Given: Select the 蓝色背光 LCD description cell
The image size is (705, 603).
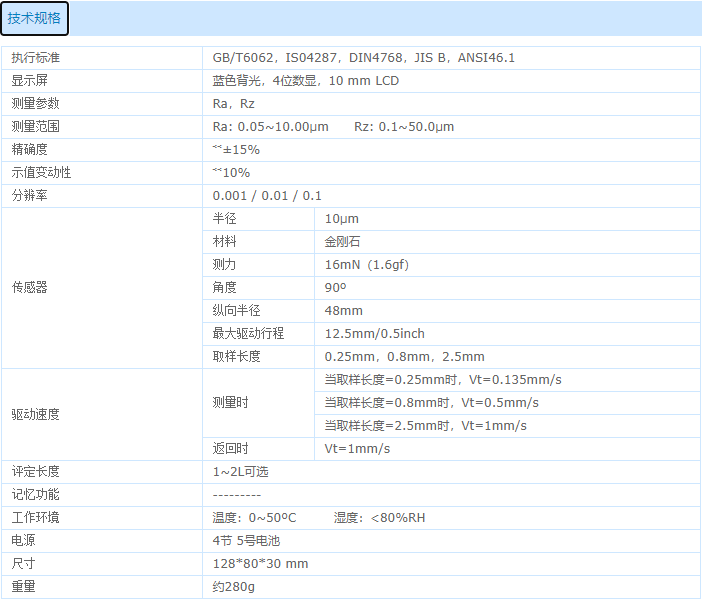Looking at the screenshot, I should [x=305, y=81].
